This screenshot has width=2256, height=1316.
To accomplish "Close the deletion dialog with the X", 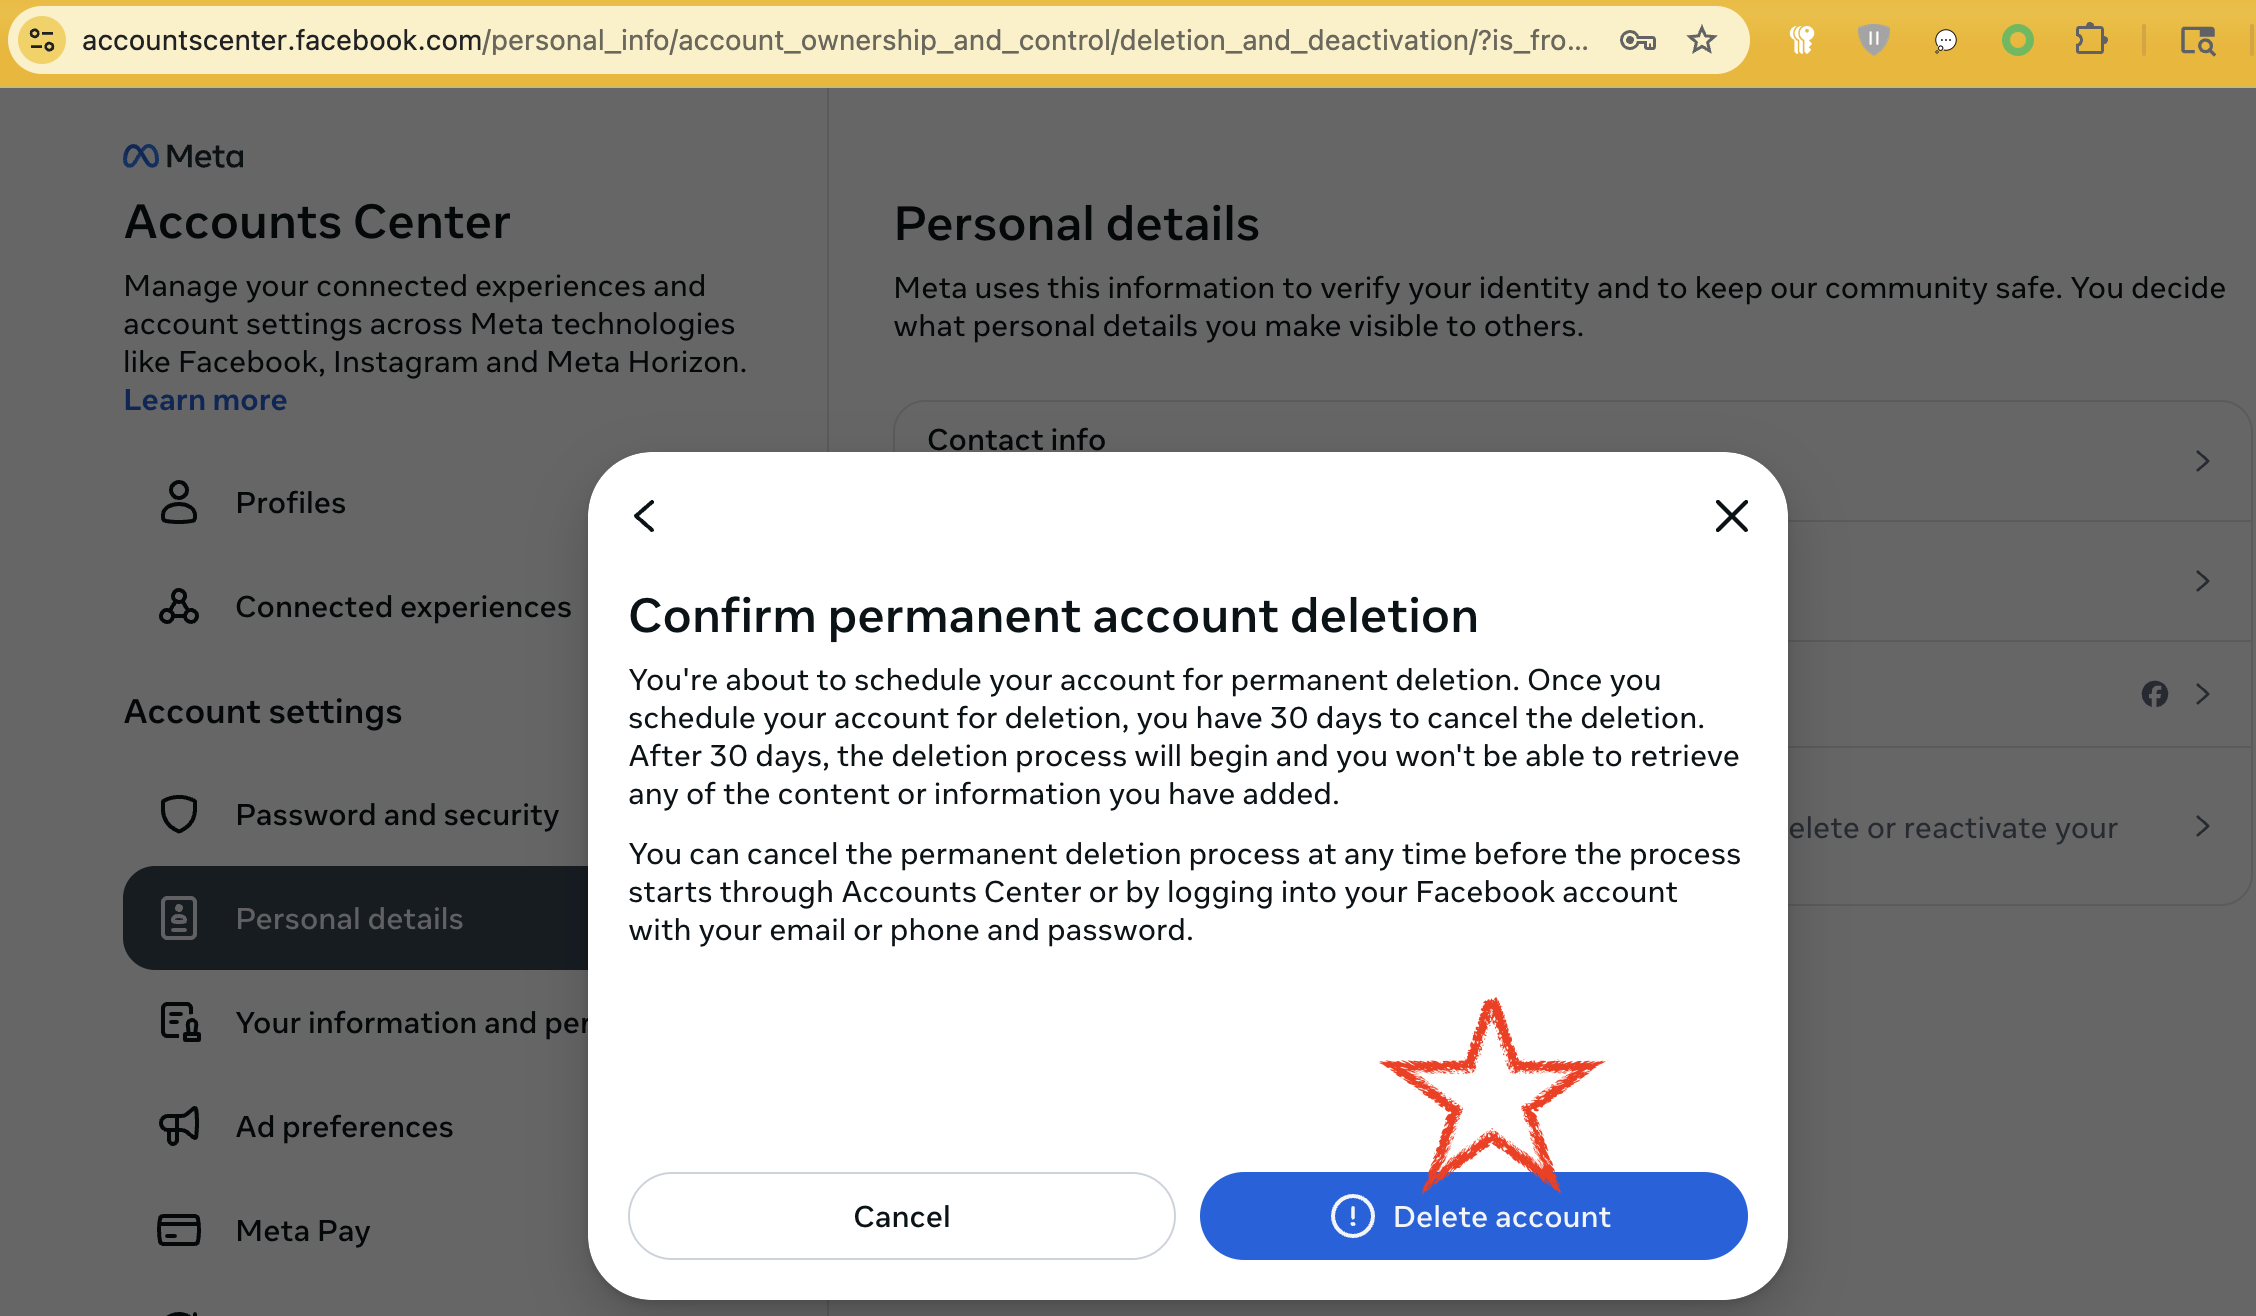I will tap(1731, 516).
